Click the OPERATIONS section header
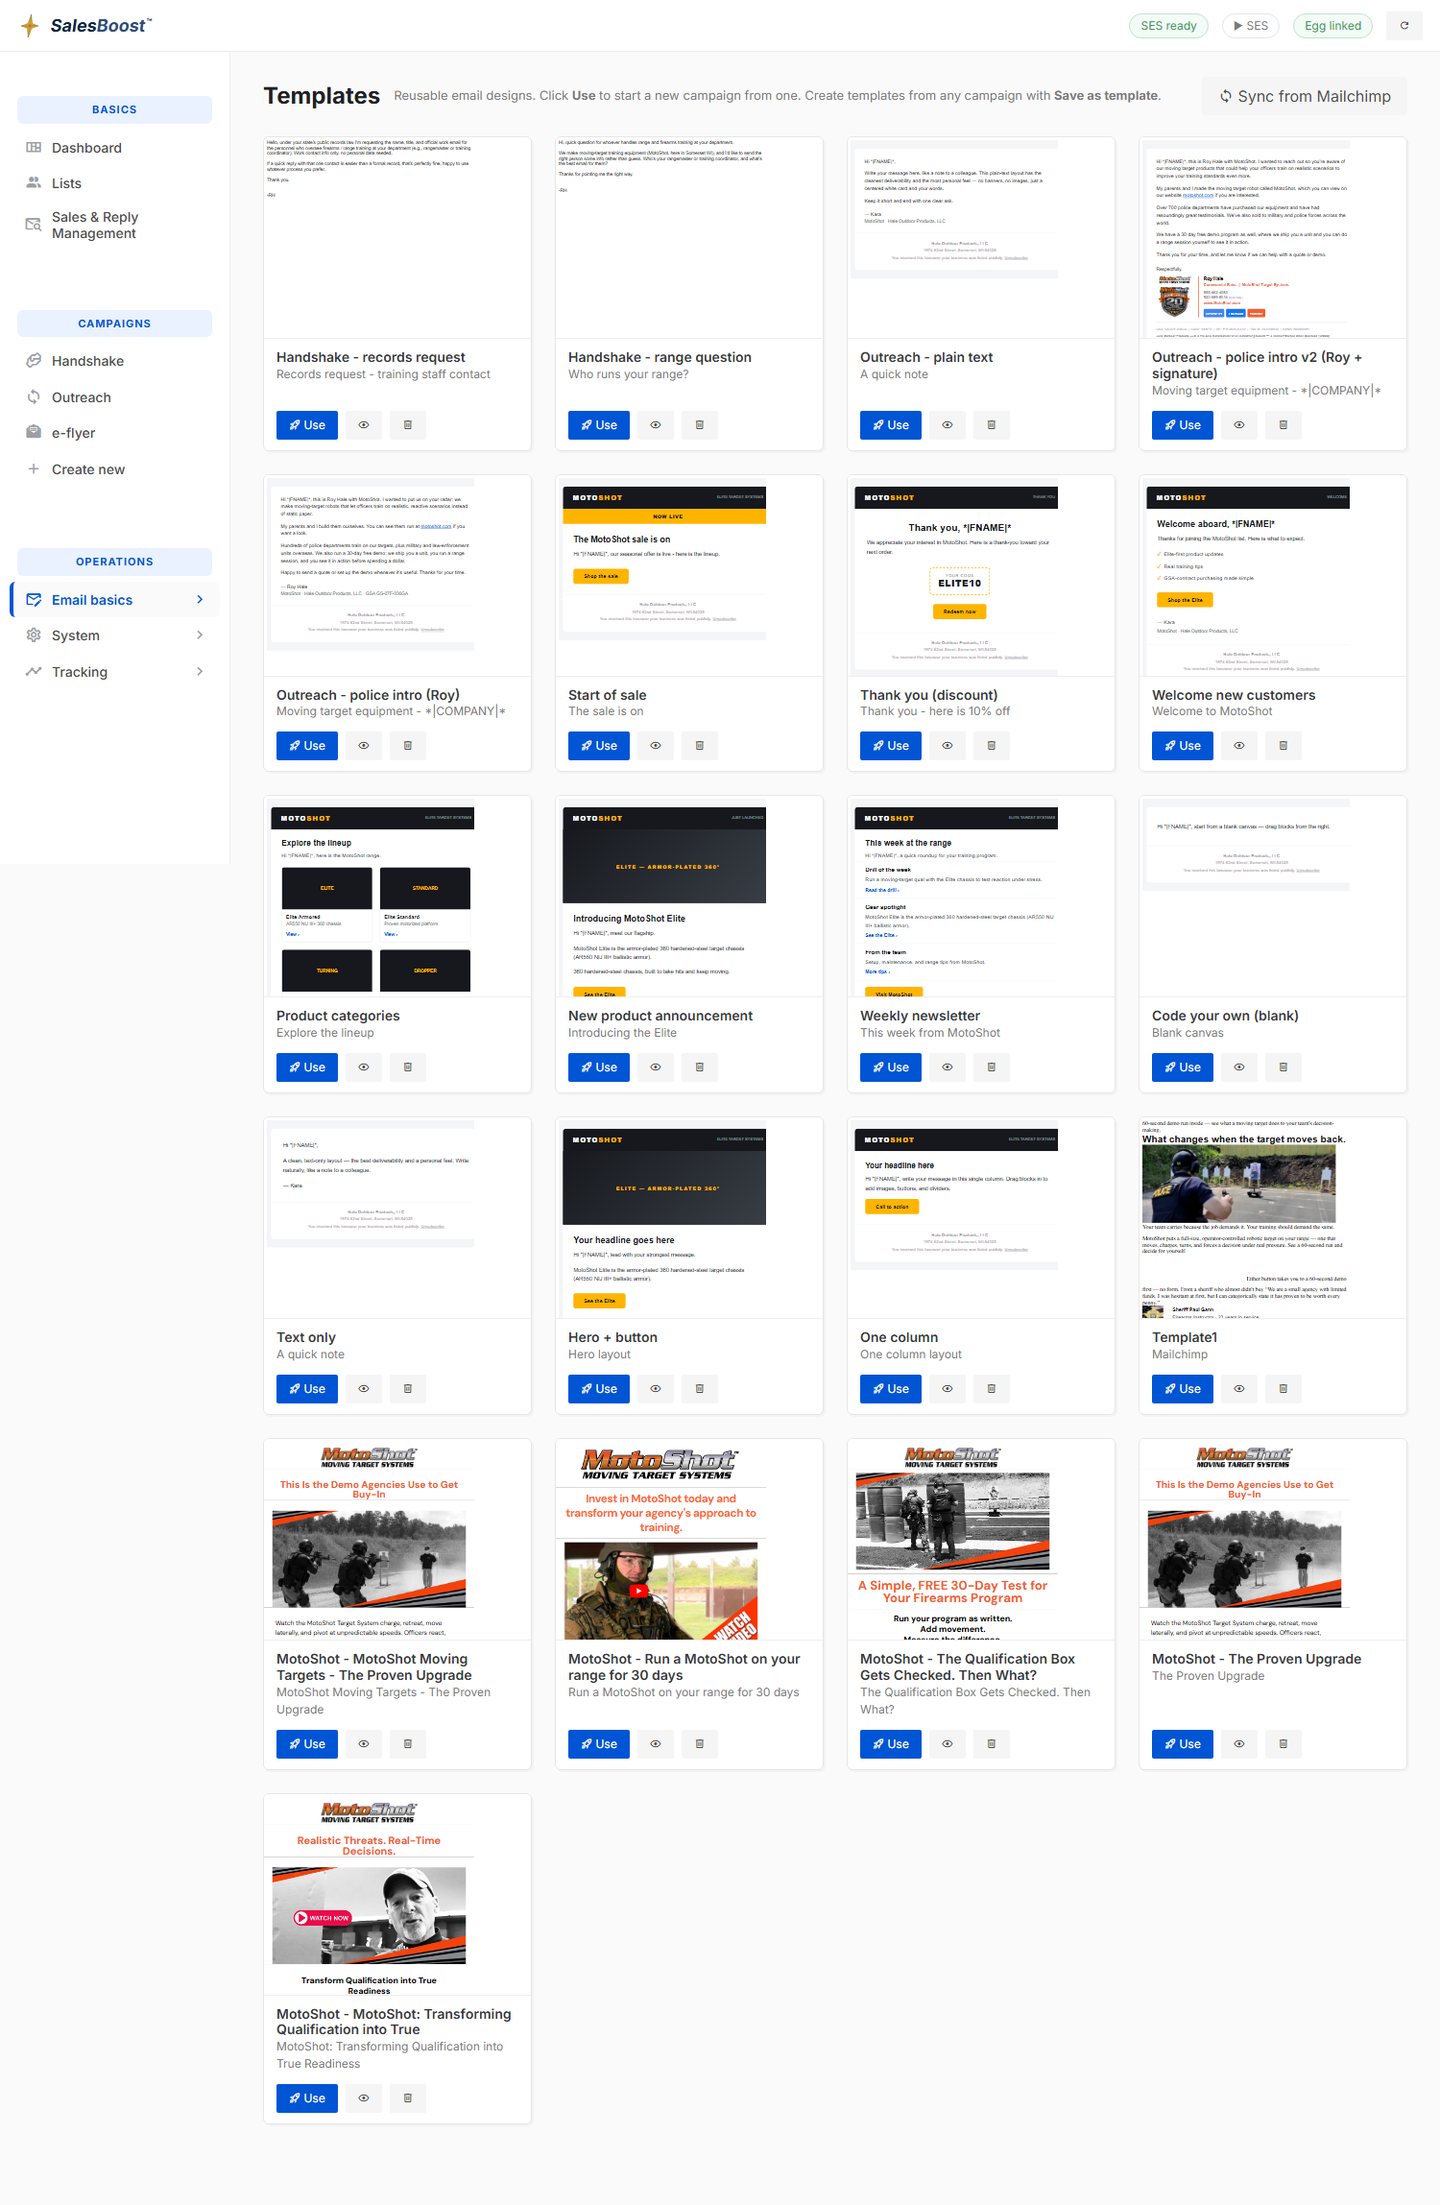The width and height of the screenshot is (1440, 2205). 114,562
